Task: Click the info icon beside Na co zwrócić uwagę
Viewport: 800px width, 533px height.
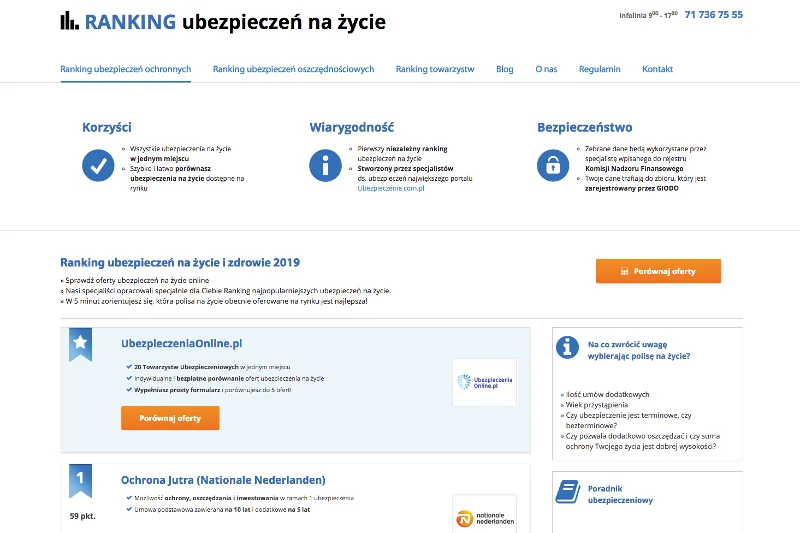Action: 567,347
